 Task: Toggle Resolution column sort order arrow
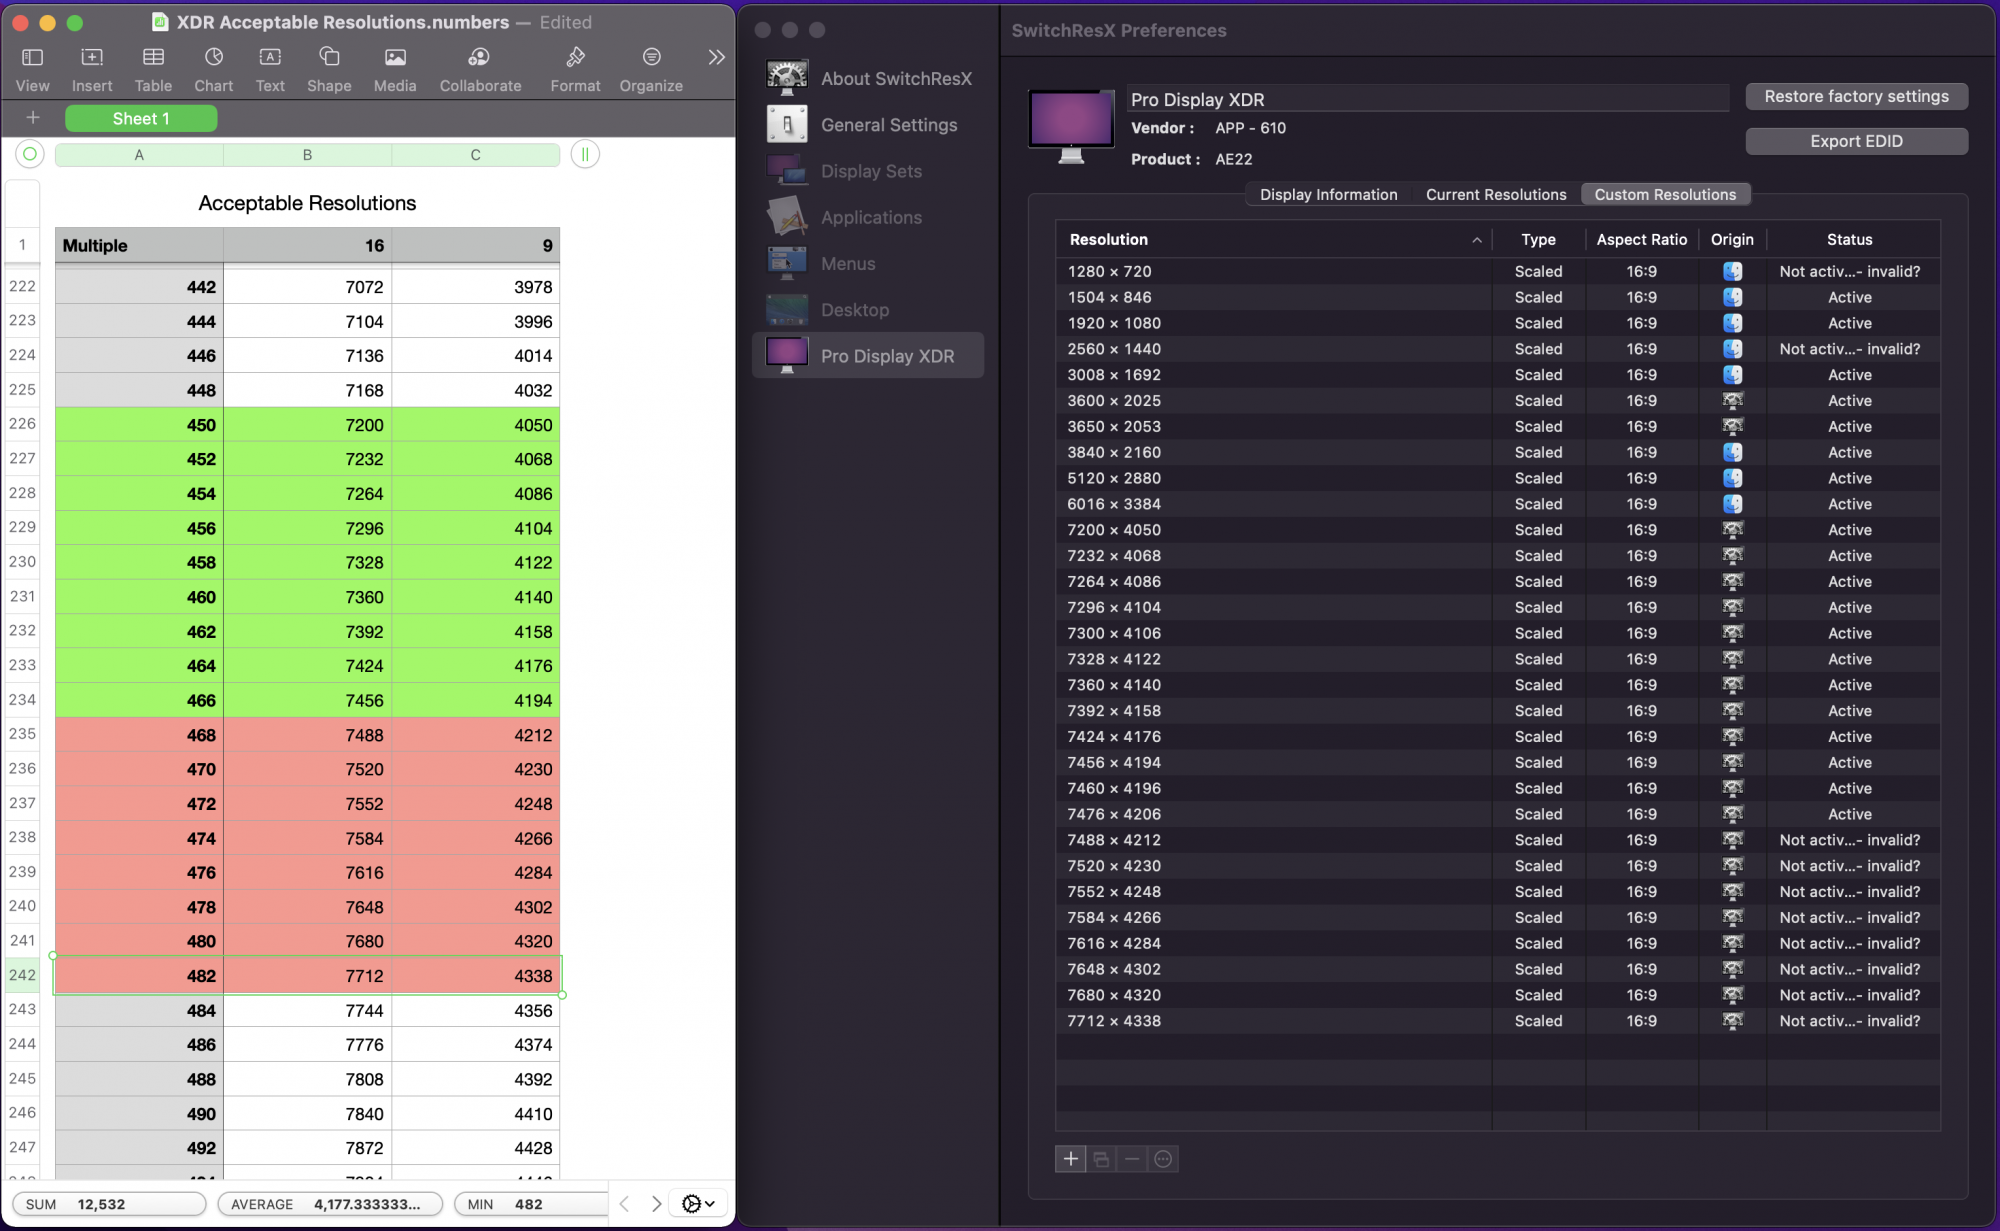[1476, 240]
